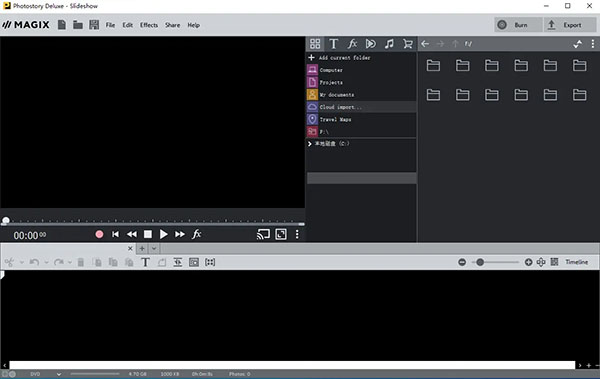Image resolution: width=600 pixels, height=379 pixels.
Task: Zoom in timeline with plus button
Action: 528,262
